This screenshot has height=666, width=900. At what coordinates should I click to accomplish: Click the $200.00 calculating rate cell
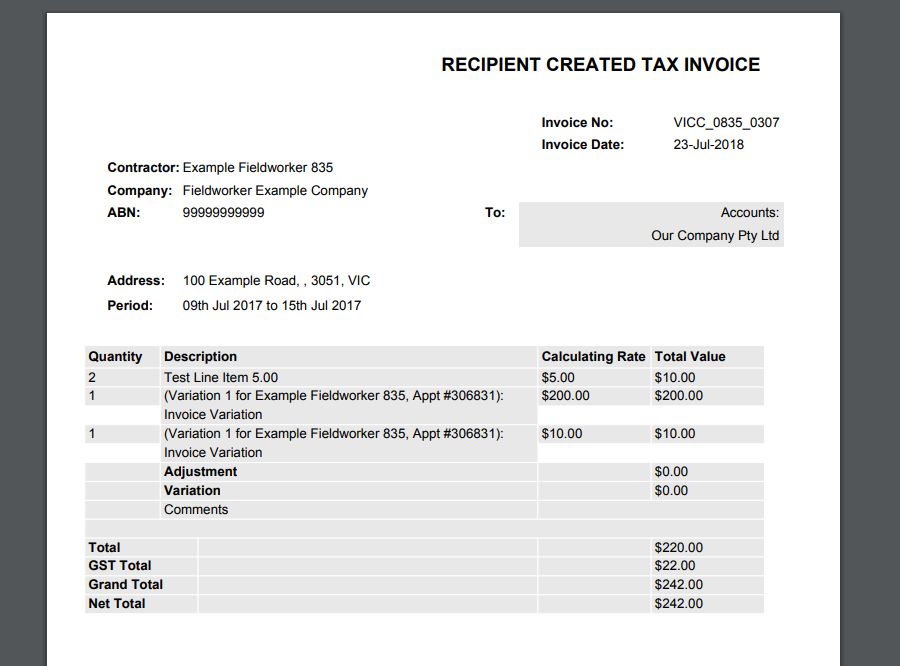(x=565, y=395)
